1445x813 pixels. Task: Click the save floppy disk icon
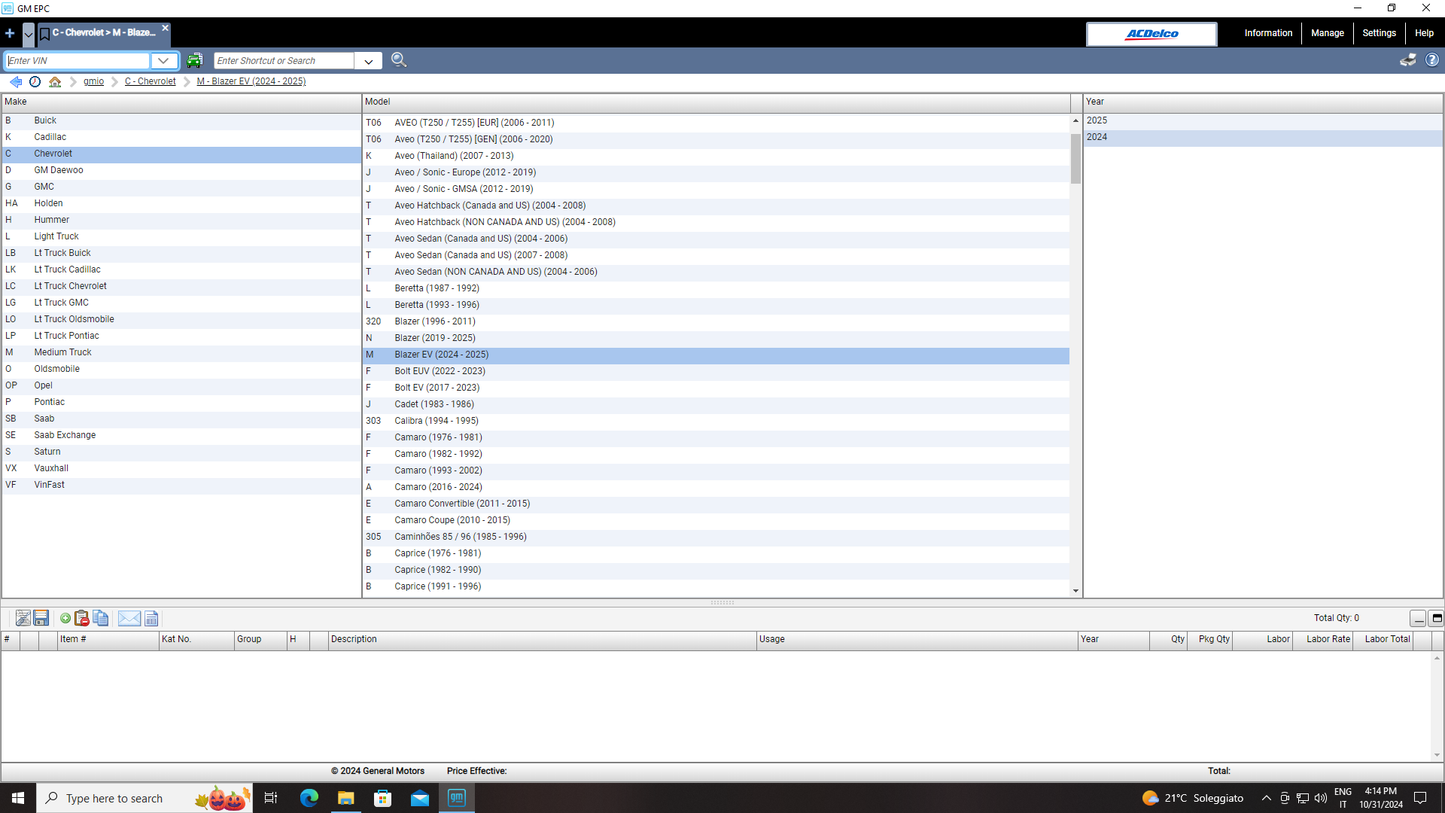coord(41,619)
